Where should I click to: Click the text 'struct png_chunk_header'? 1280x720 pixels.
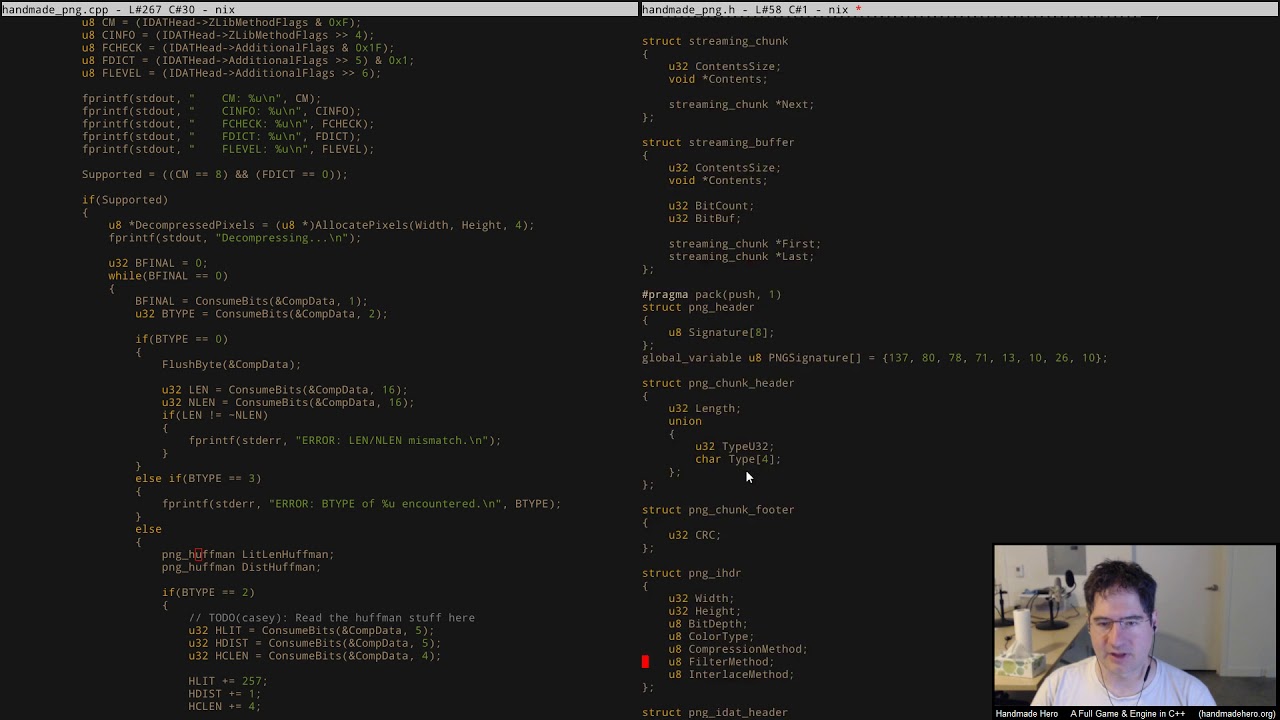(718, 383)
